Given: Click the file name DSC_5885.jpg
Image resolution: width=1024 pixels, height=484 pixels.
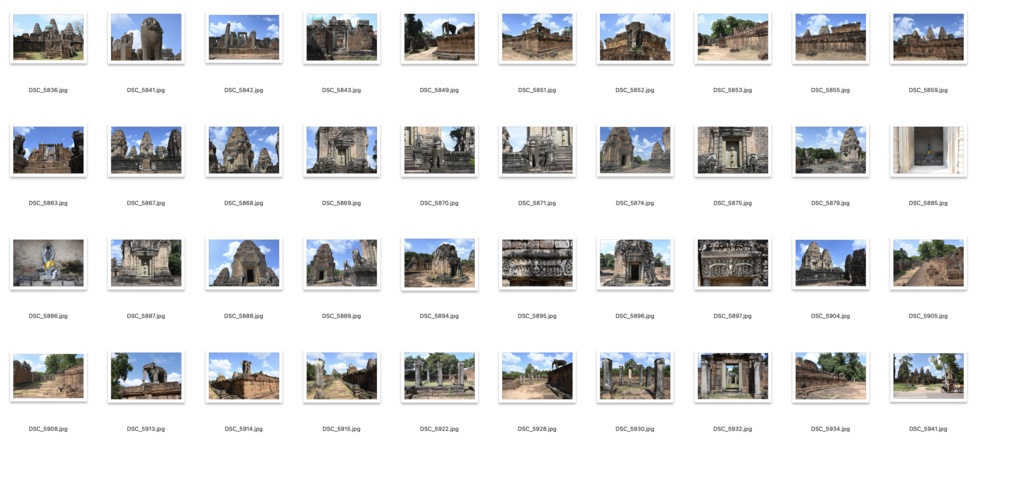Looking at the screenshot, I should (x=928, y=203).
